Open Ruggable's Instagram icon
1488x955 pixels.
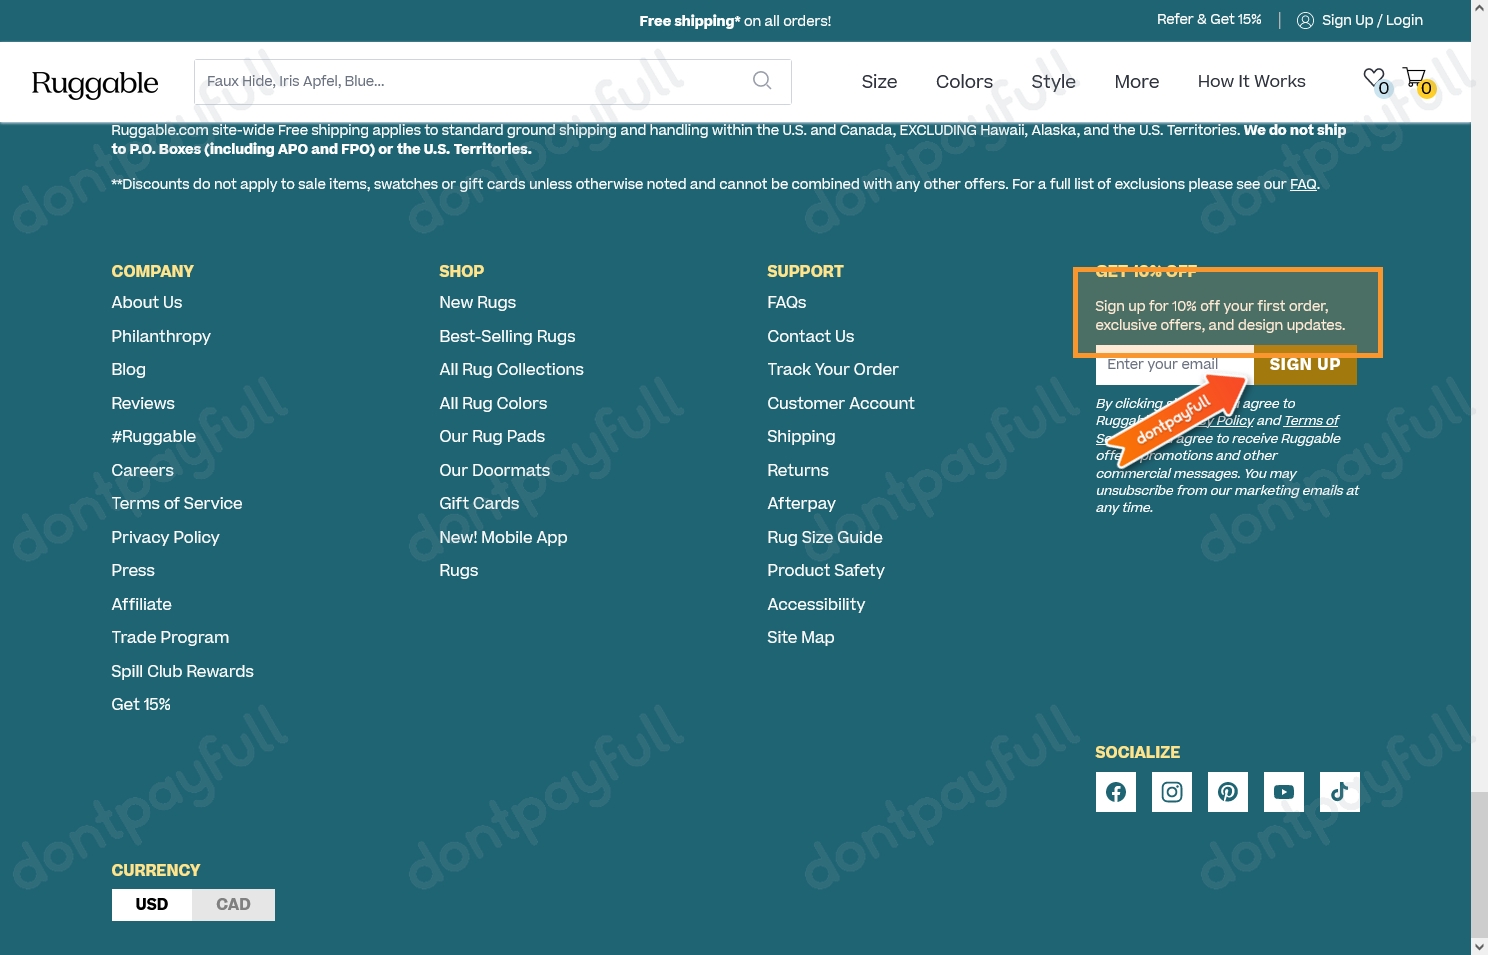1172,792
